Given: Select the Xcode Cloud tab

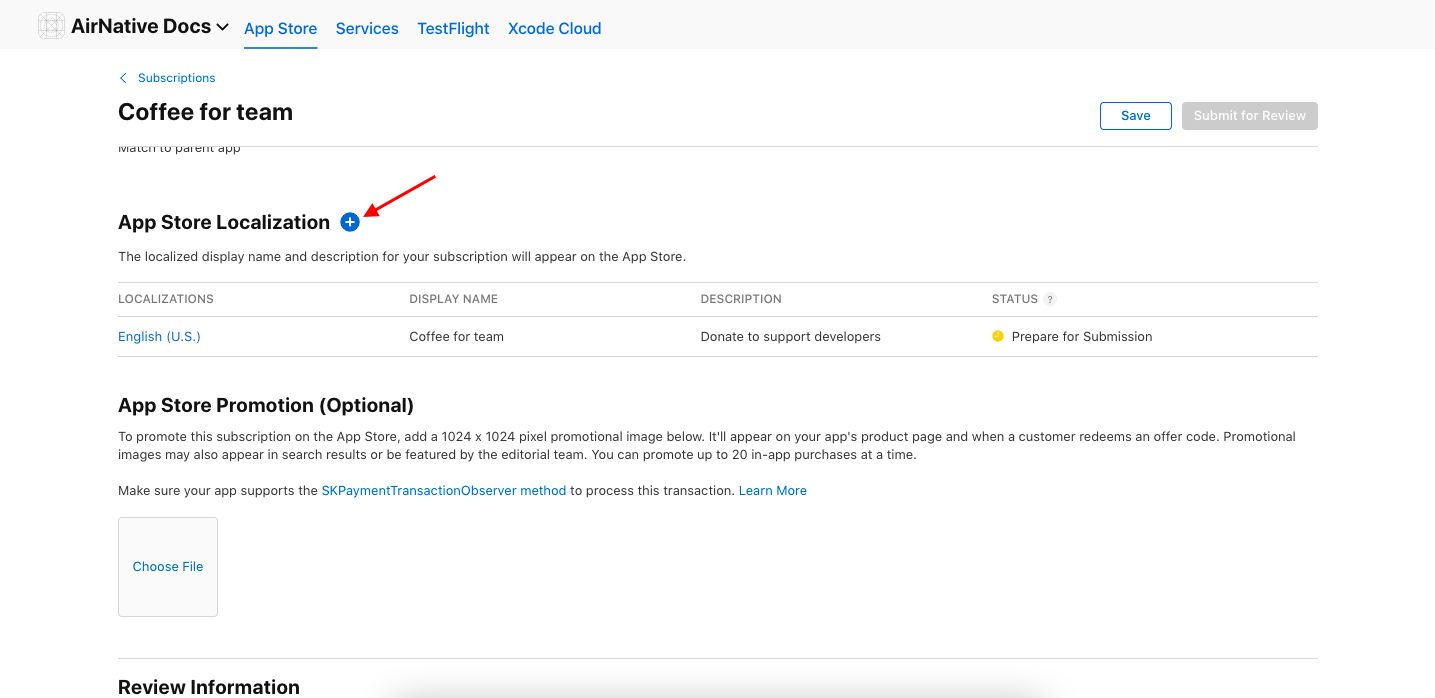Looking at the screenshot, I should tap(554, 29).
